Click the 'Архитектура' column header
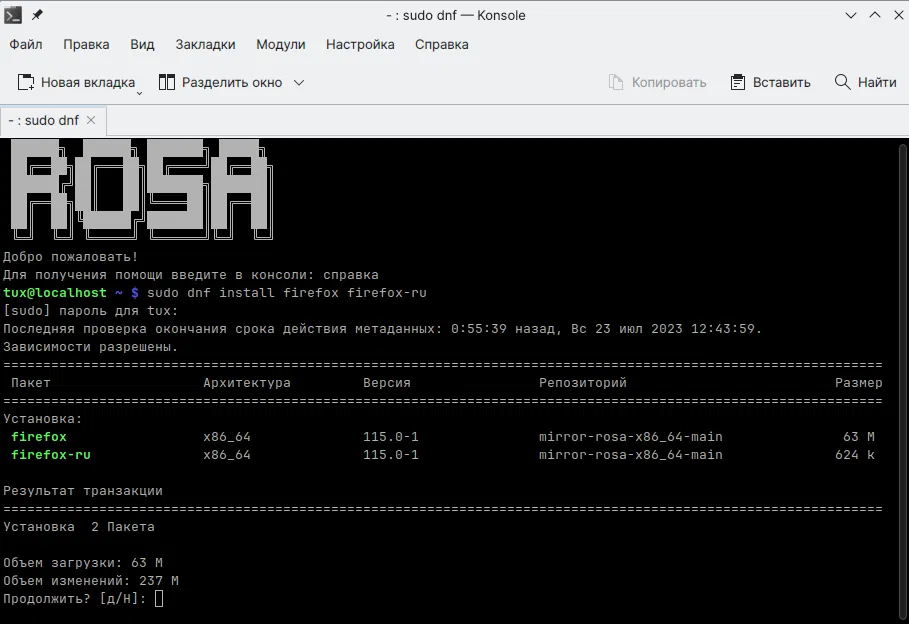The height and width of the screenshot is (624, 909). (247, 383)
